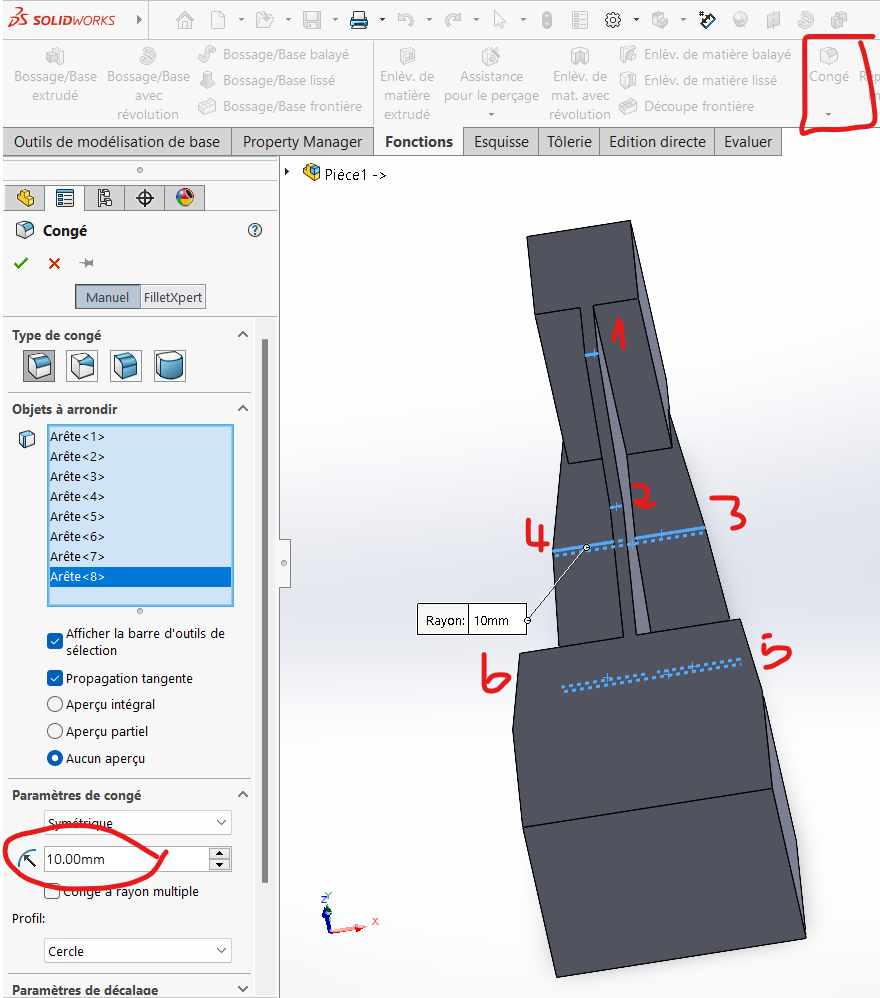Select the Aperçu intégral radio button
Viewport: 880px width, 998px height.
[x=55, y=705]
